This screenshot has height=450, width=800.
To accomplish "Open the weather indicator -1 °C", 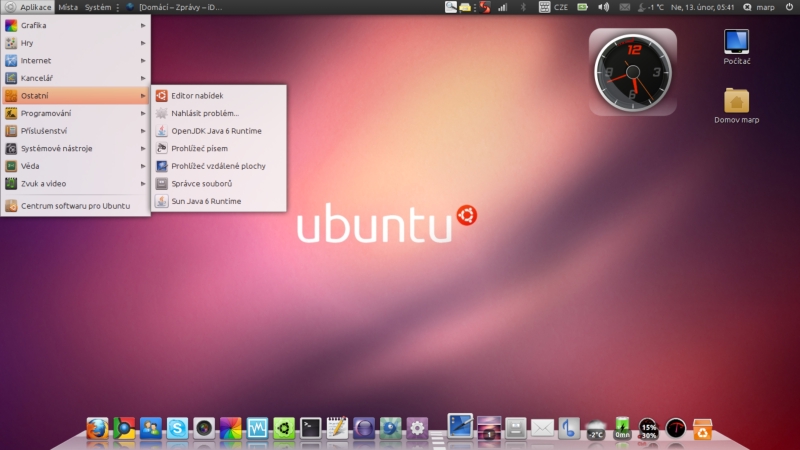I will [x=652, y=7].
